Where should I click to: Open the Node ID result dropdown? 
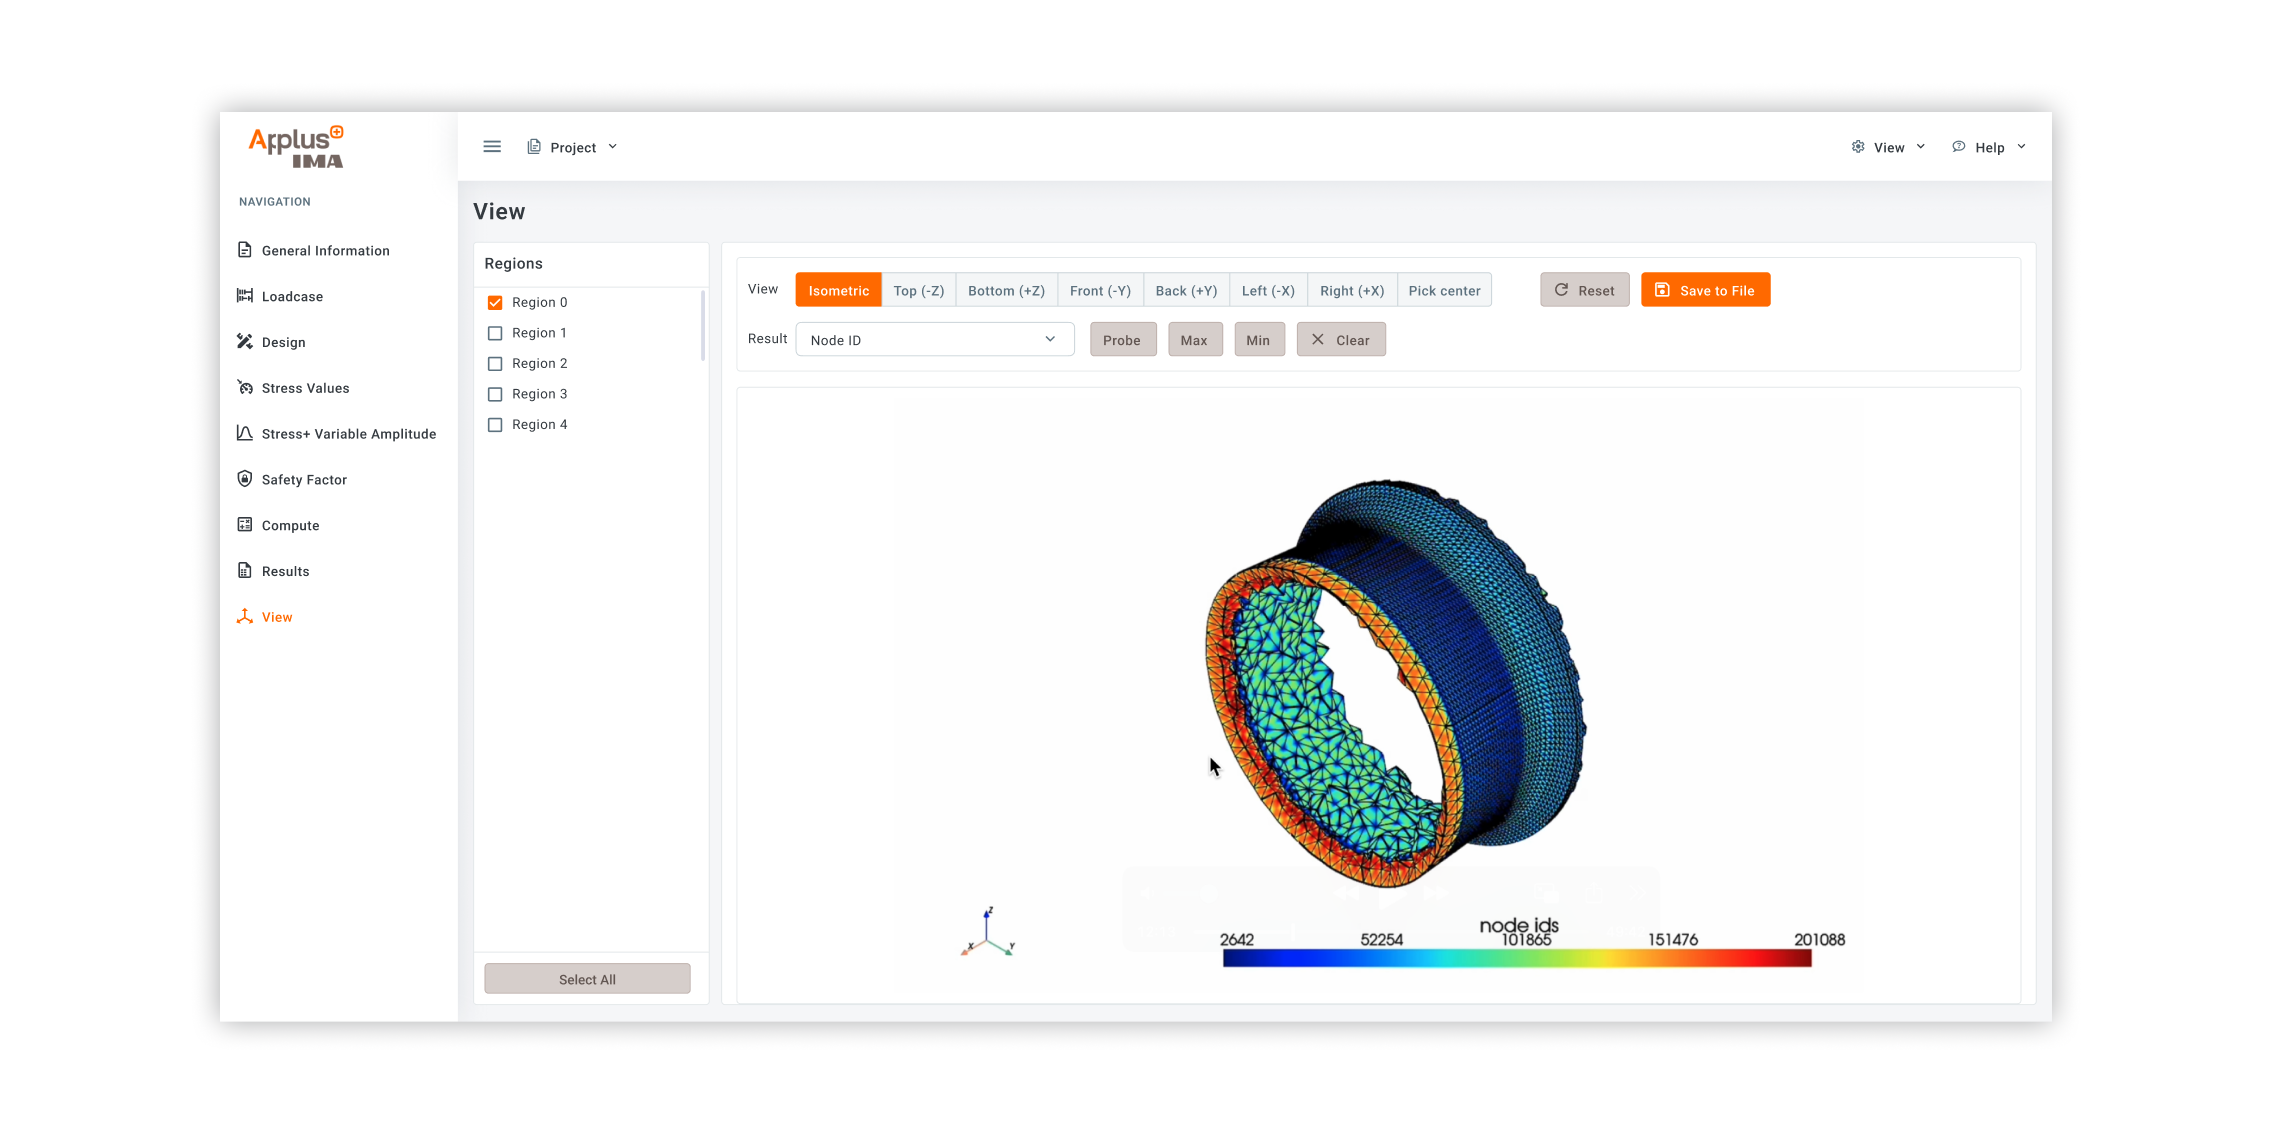tap(934, 340)
